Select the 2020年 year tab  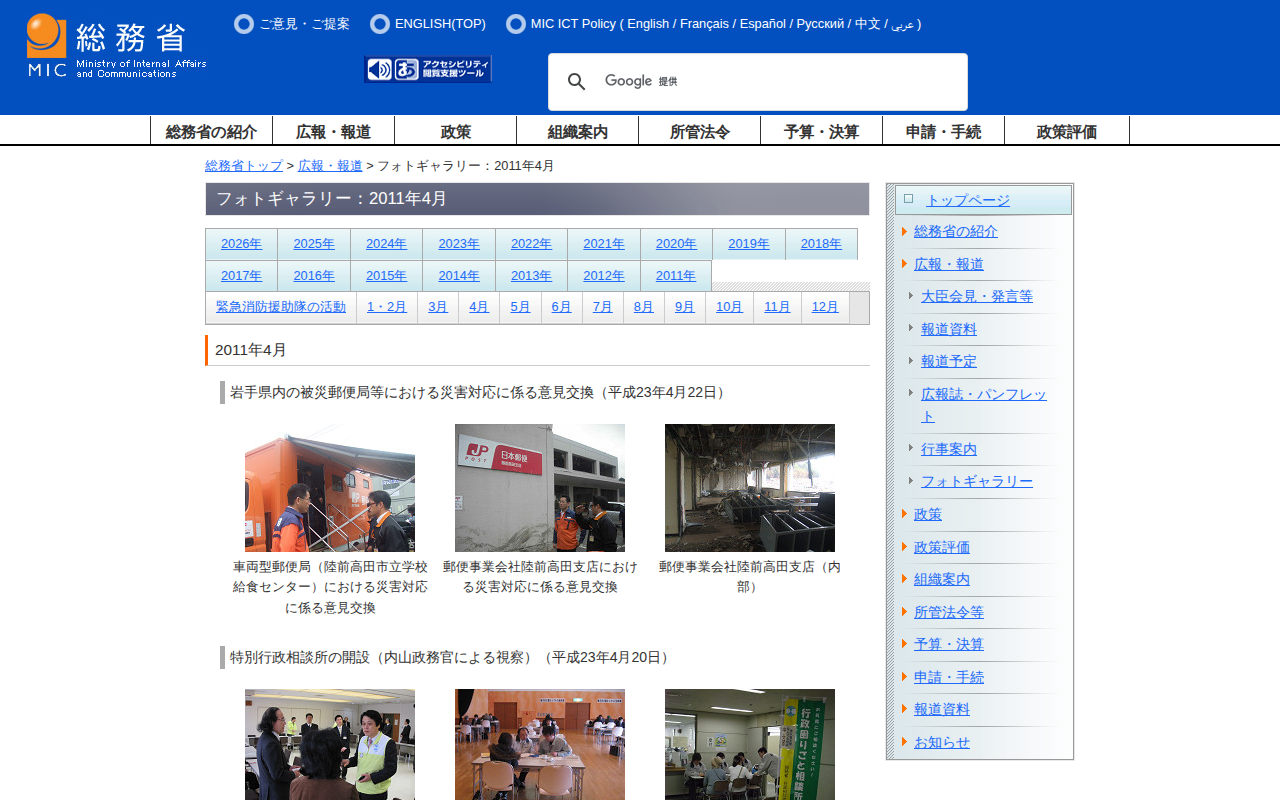tap(676, 244)
